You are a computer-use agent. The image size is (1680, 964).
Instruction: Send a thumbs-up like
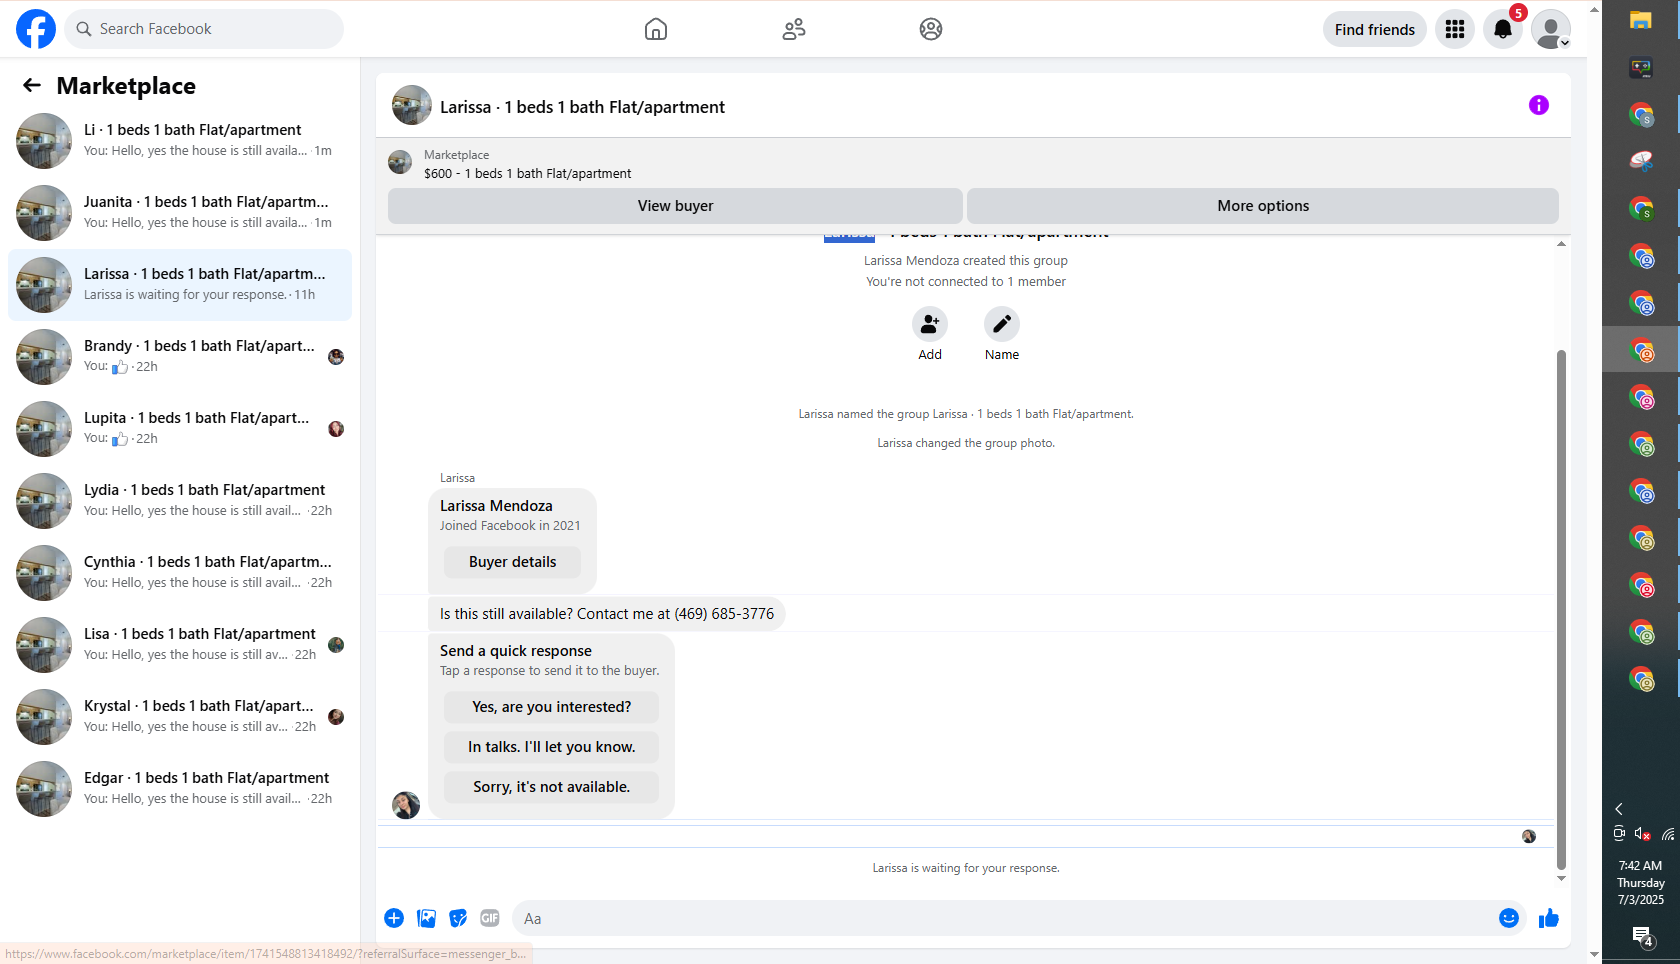(x=1549, y=918)
